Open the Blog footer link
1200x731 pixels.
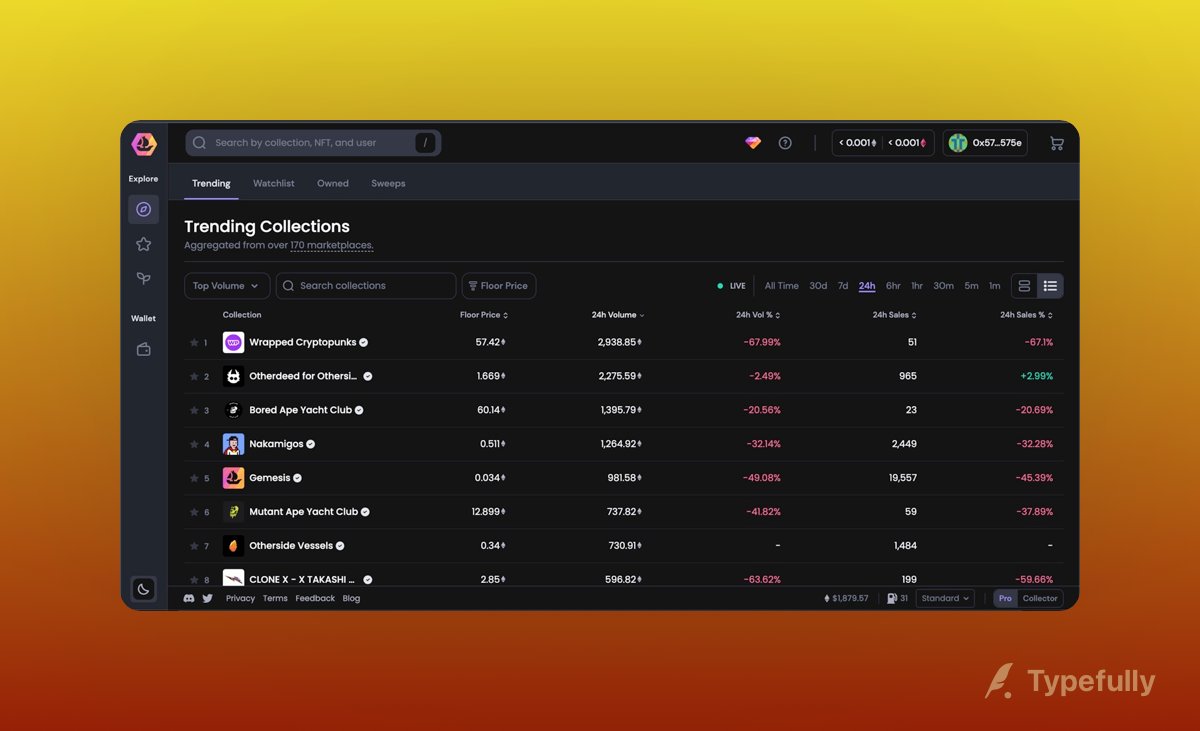pyautogui.click(x=351, y=598)
